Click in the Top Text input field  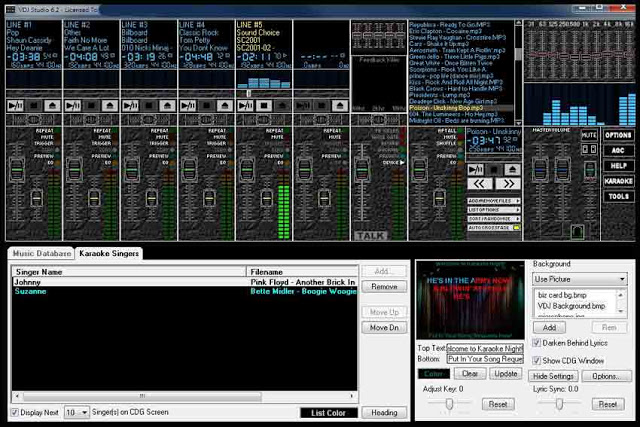(485, 349)
